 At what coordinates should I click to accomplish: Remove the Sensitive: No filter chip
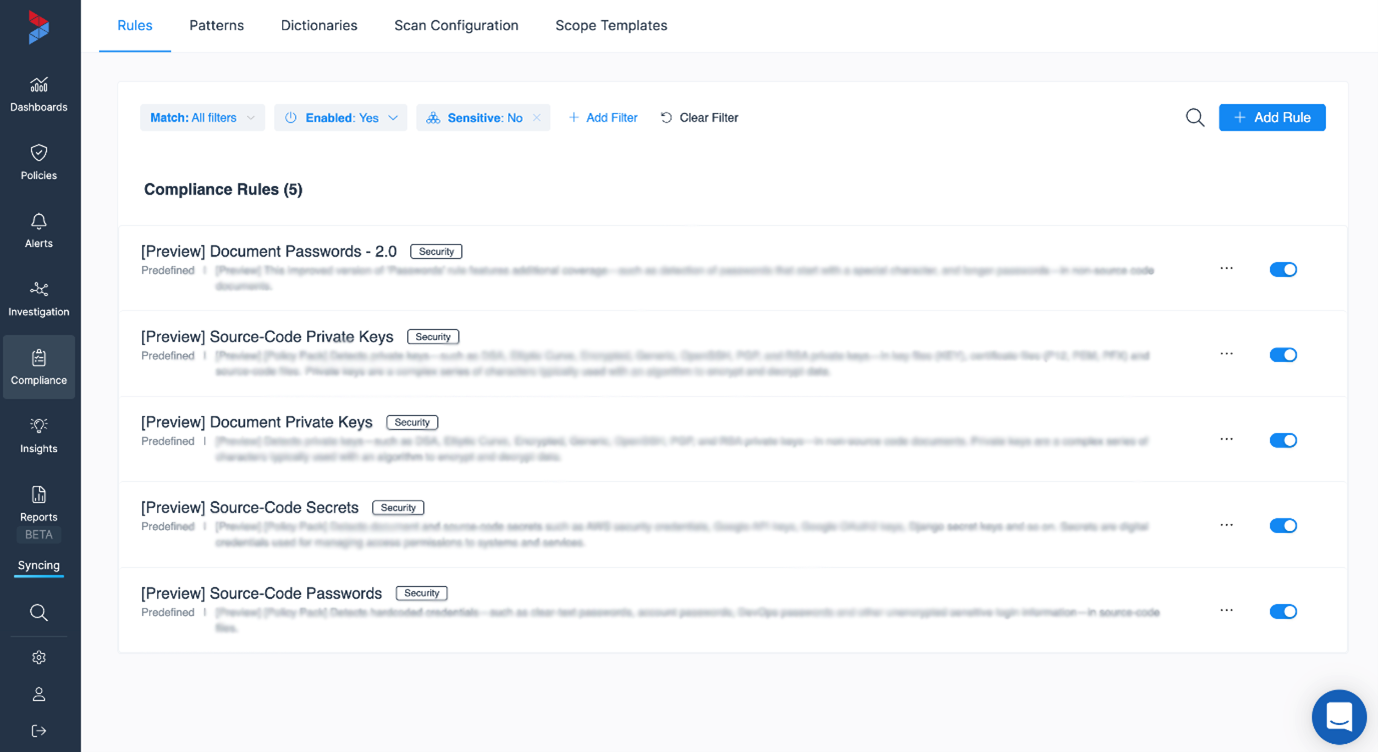(x=538, y=117)
